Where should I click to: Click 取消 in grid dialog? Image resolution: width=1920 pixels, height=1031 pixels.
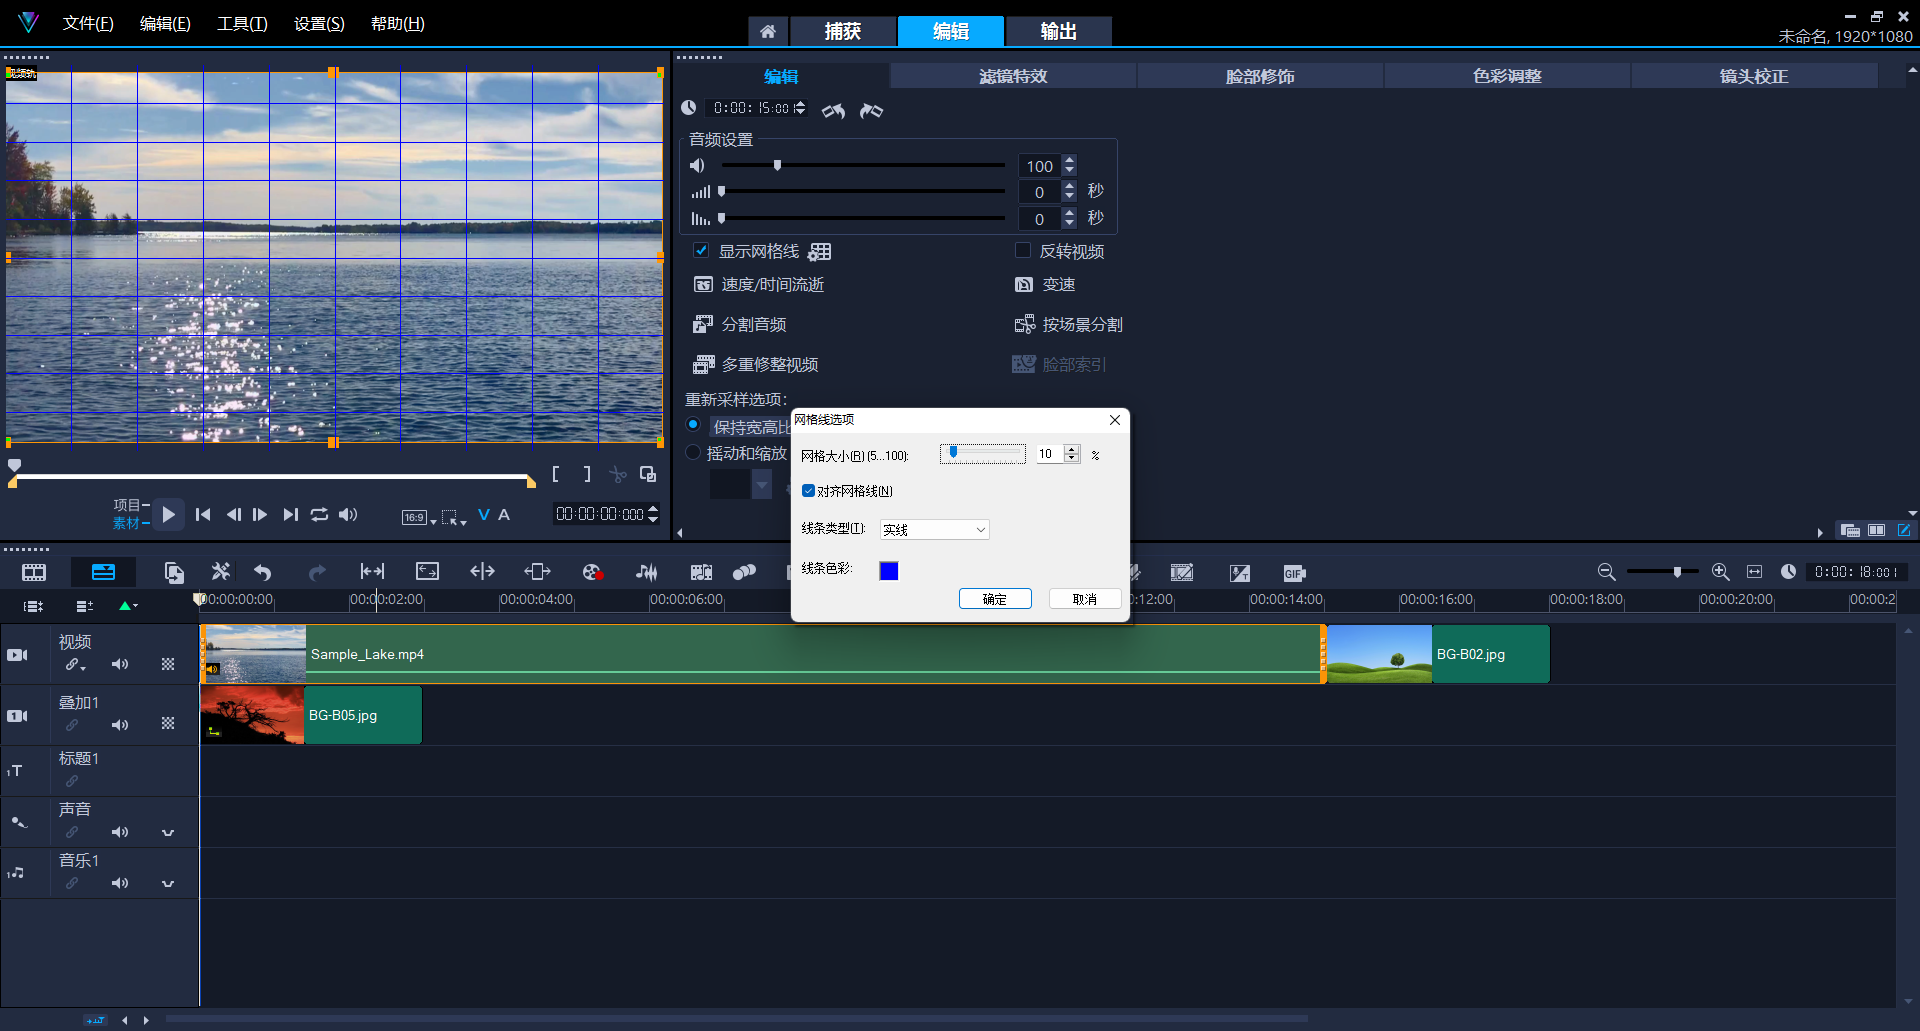(1084, 599)
